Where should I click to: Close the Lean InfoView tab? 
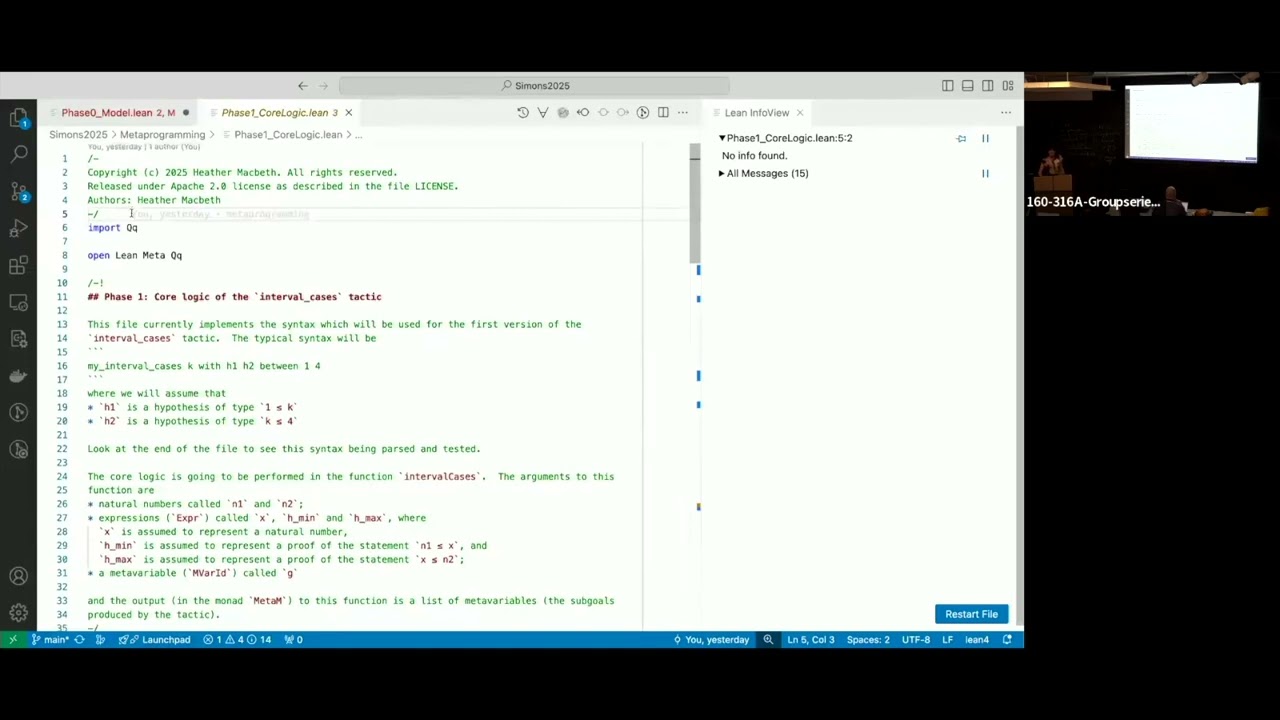799,113
